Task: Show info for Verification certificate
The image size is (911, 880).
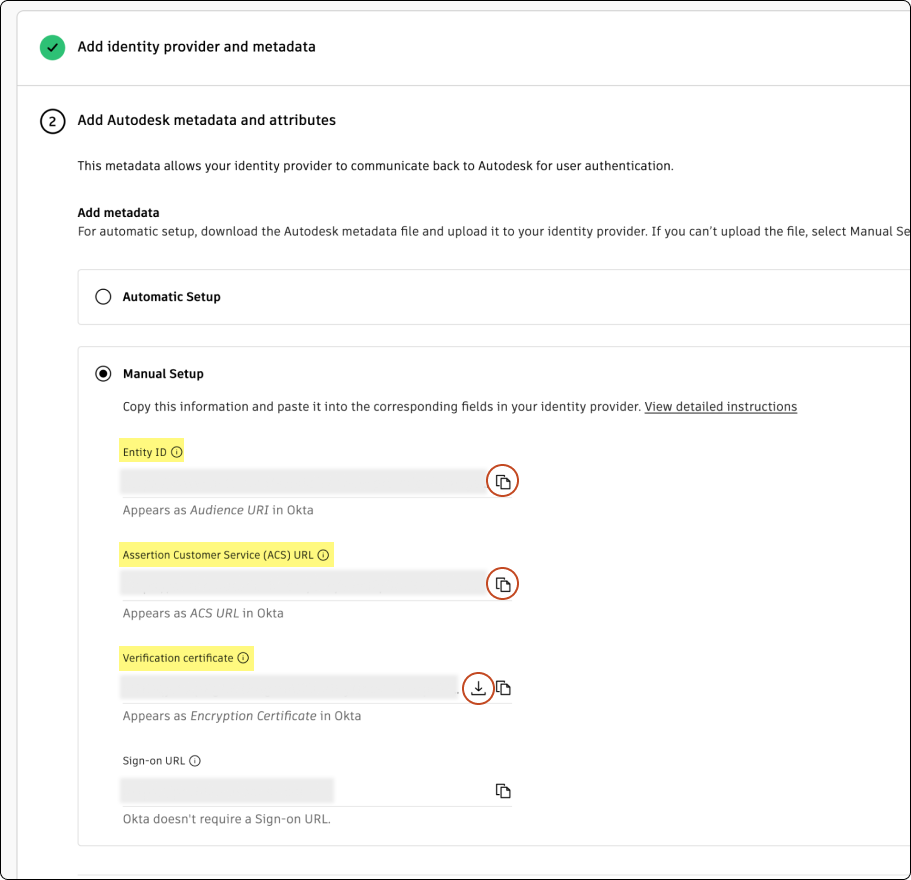Action: point(243,658)
